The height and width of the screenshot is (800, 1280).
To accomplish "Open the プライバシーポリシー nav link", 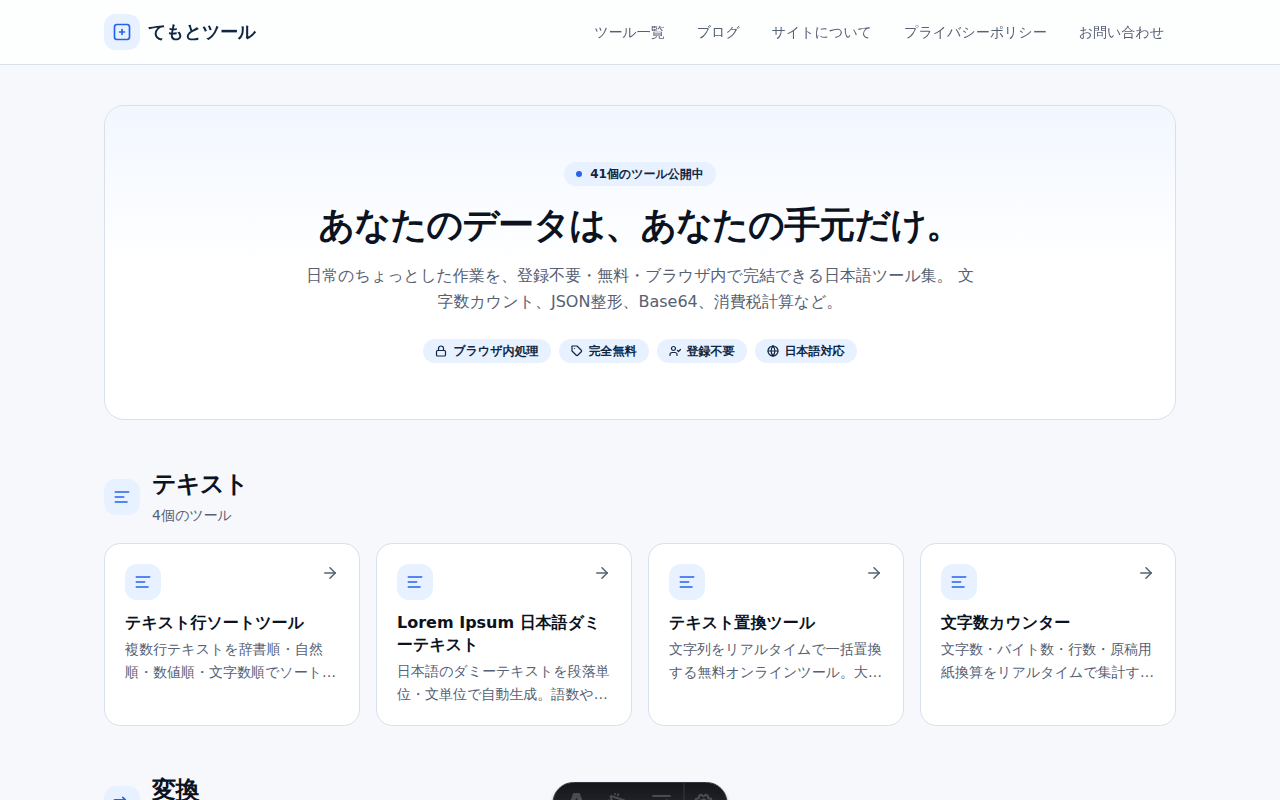I will click(975, 32).
